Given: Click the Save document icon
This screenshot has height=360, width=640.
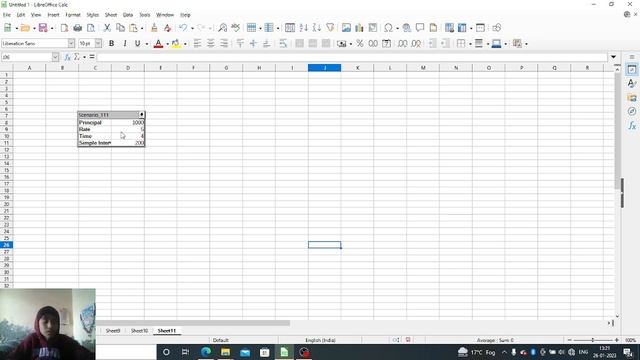Looking at the screenshot, I should 42,28.
